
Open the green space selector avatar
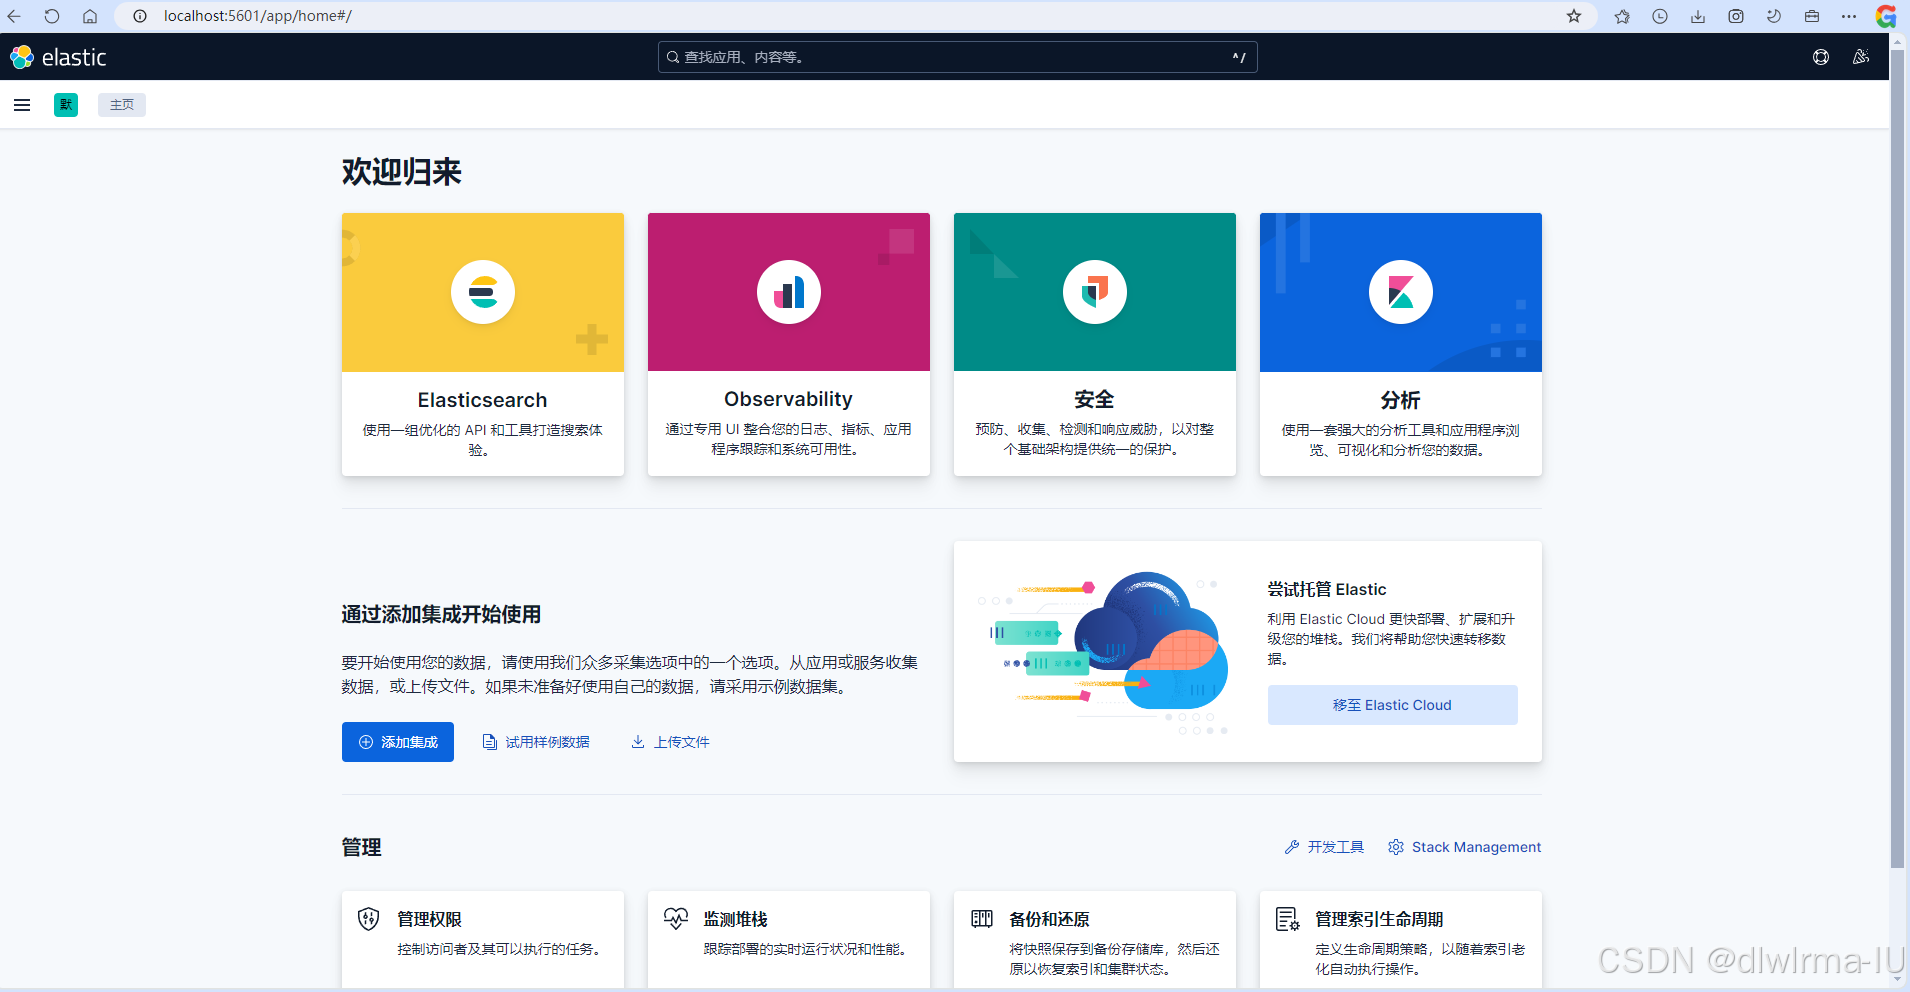66,105
